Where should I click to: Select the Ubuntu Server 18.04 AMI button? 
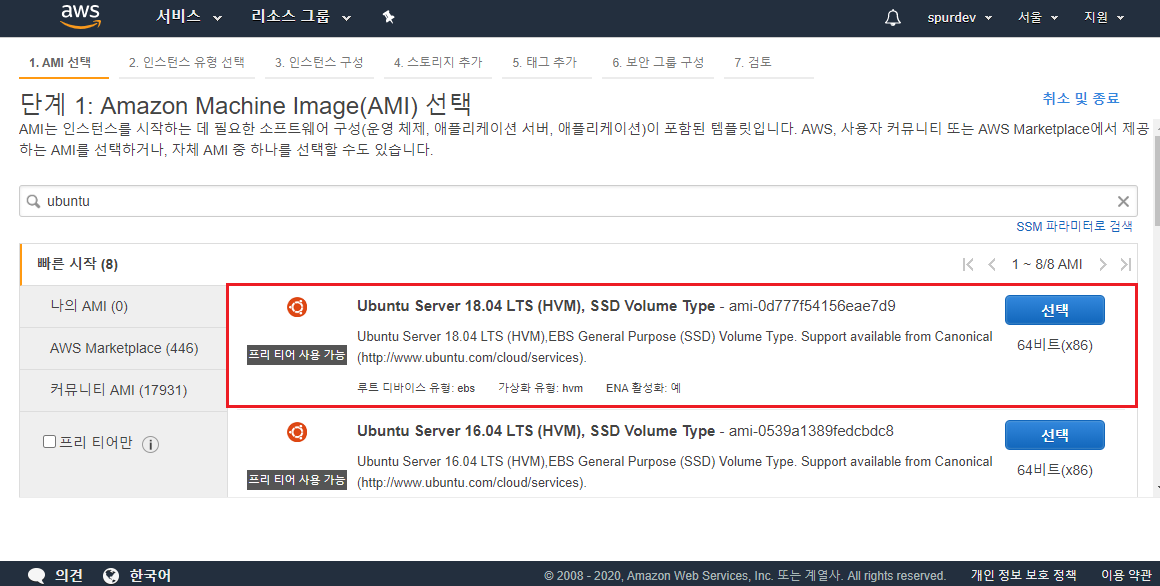(x=1054, y=310)
